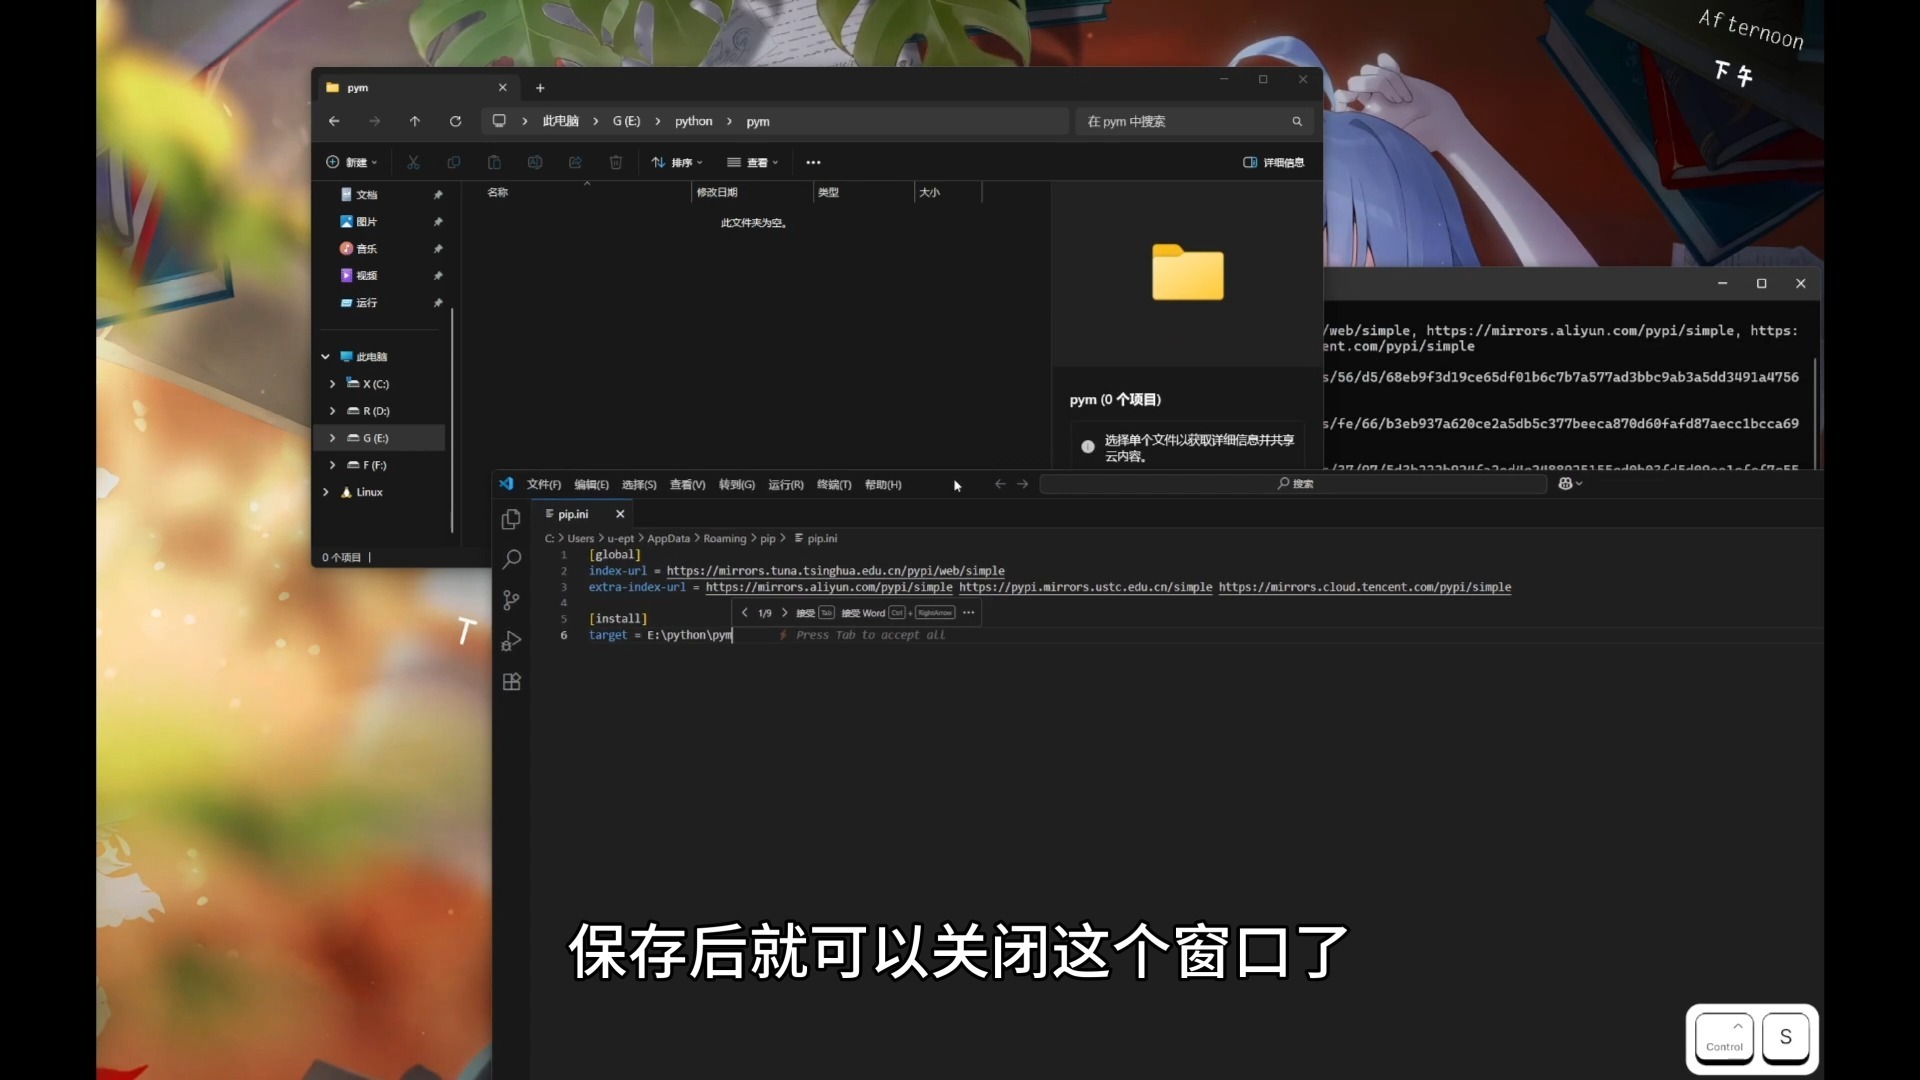Click the Delete trash icon in Explorer toolbar
The width and height of the screenshot is (1920, 1080).
(616, 162)
